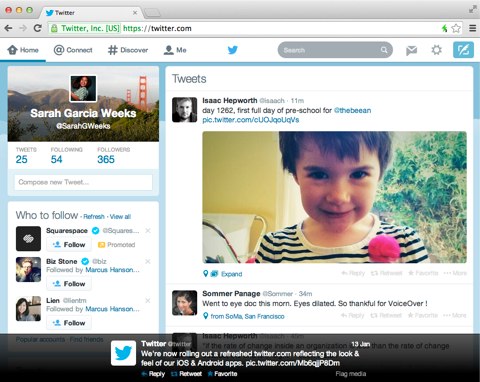This screenshot has width=480, height=382.
Task: Reply to Sommer Panage's tweet
Action: [x=353, y=315]
